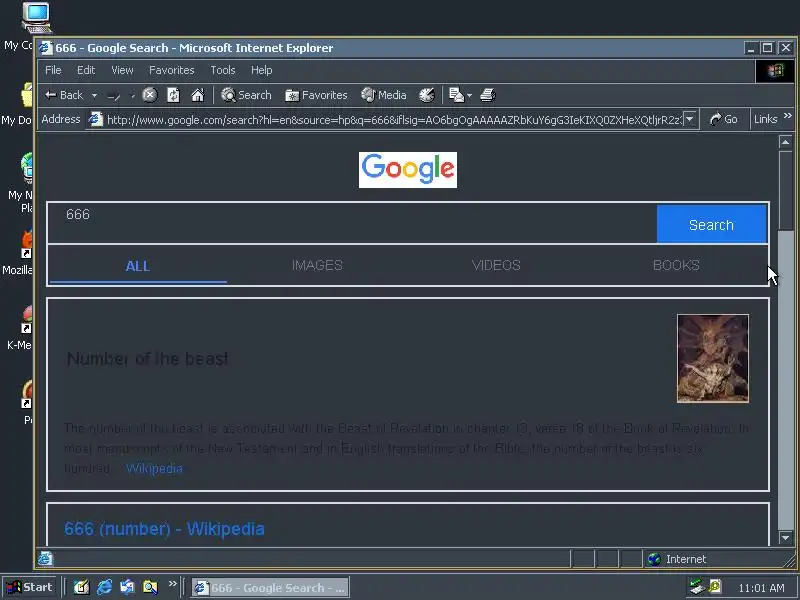
Task: Click the Internet zone status indicator
Action: click(x=676, y=559)
